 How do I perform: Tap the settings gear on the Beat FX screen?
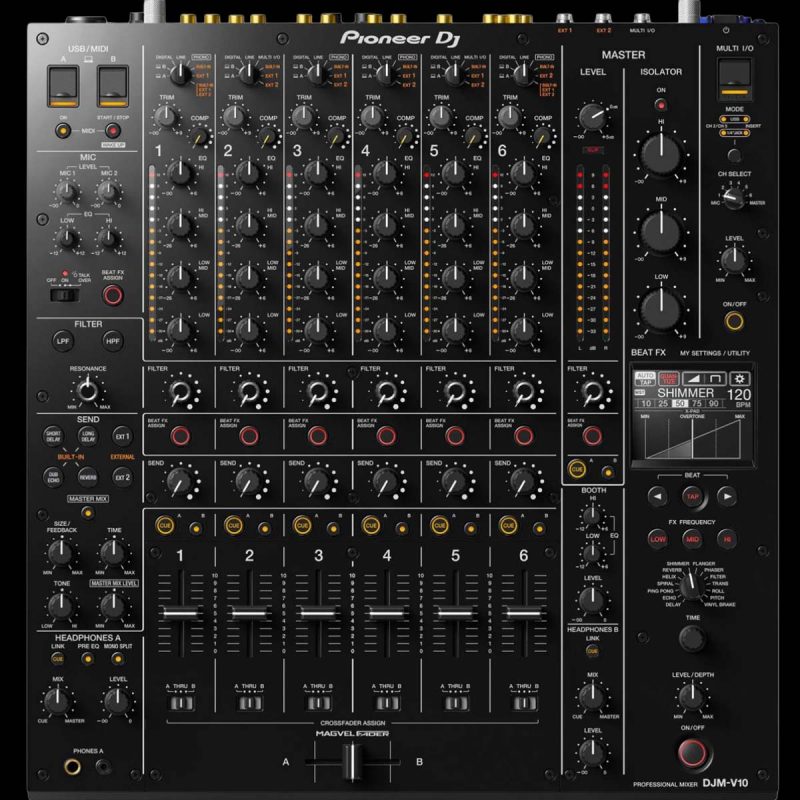click(x=739, y=379)
